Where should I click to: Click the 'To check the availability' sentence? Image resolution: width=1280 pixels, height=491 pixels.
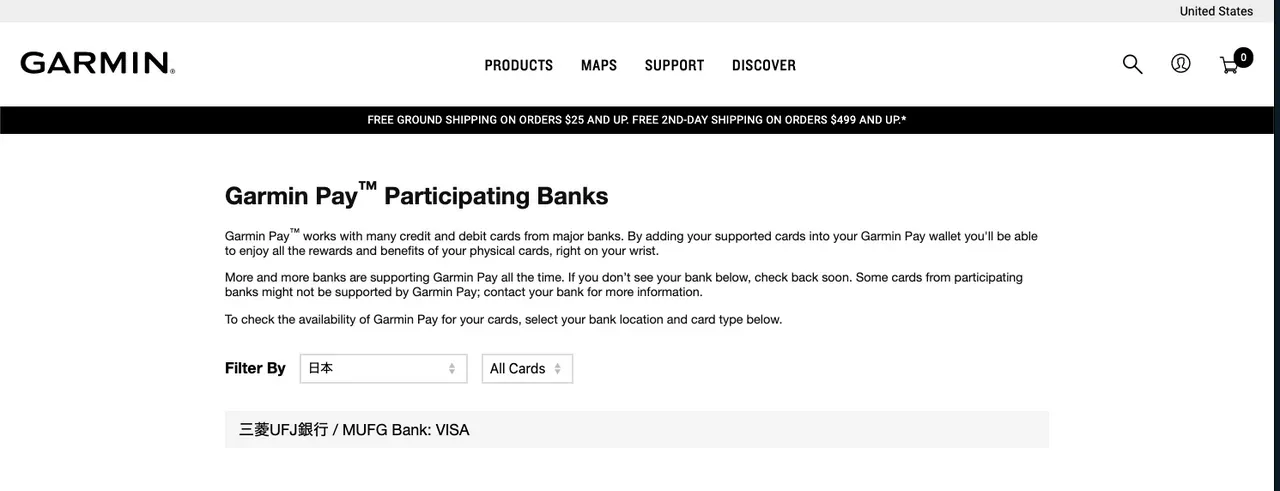[x=503, y=320]
